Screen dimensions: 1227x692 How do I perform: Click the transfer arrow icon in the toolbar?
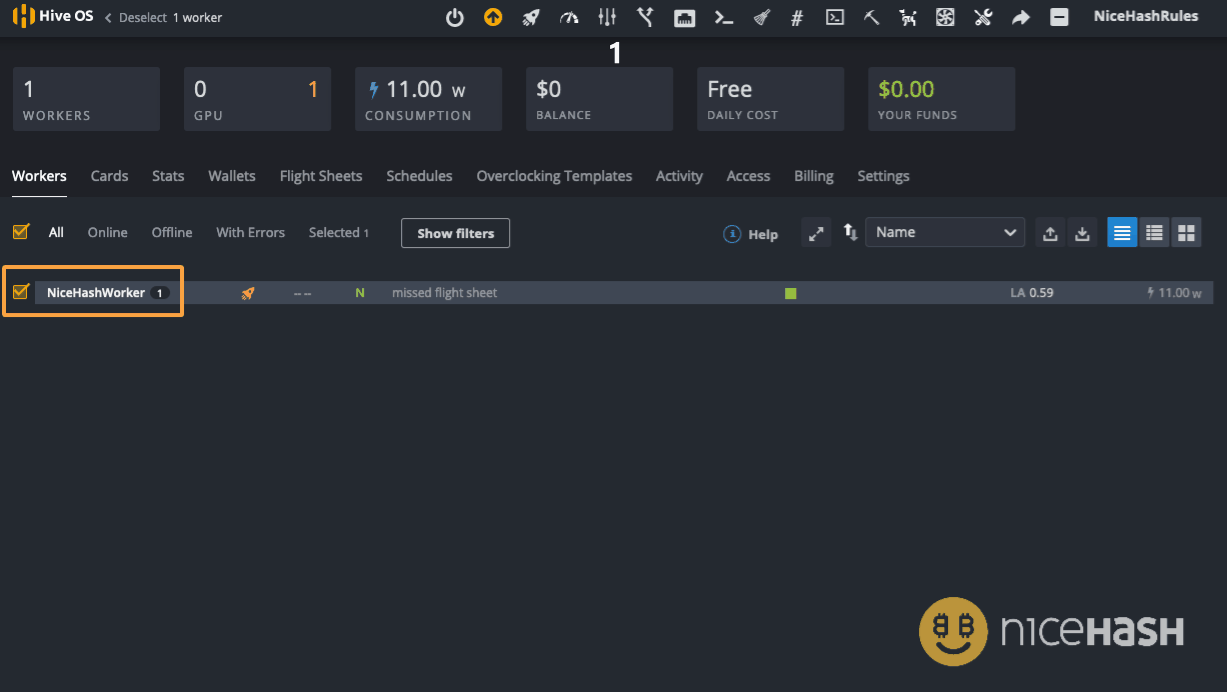point(1020,16)
